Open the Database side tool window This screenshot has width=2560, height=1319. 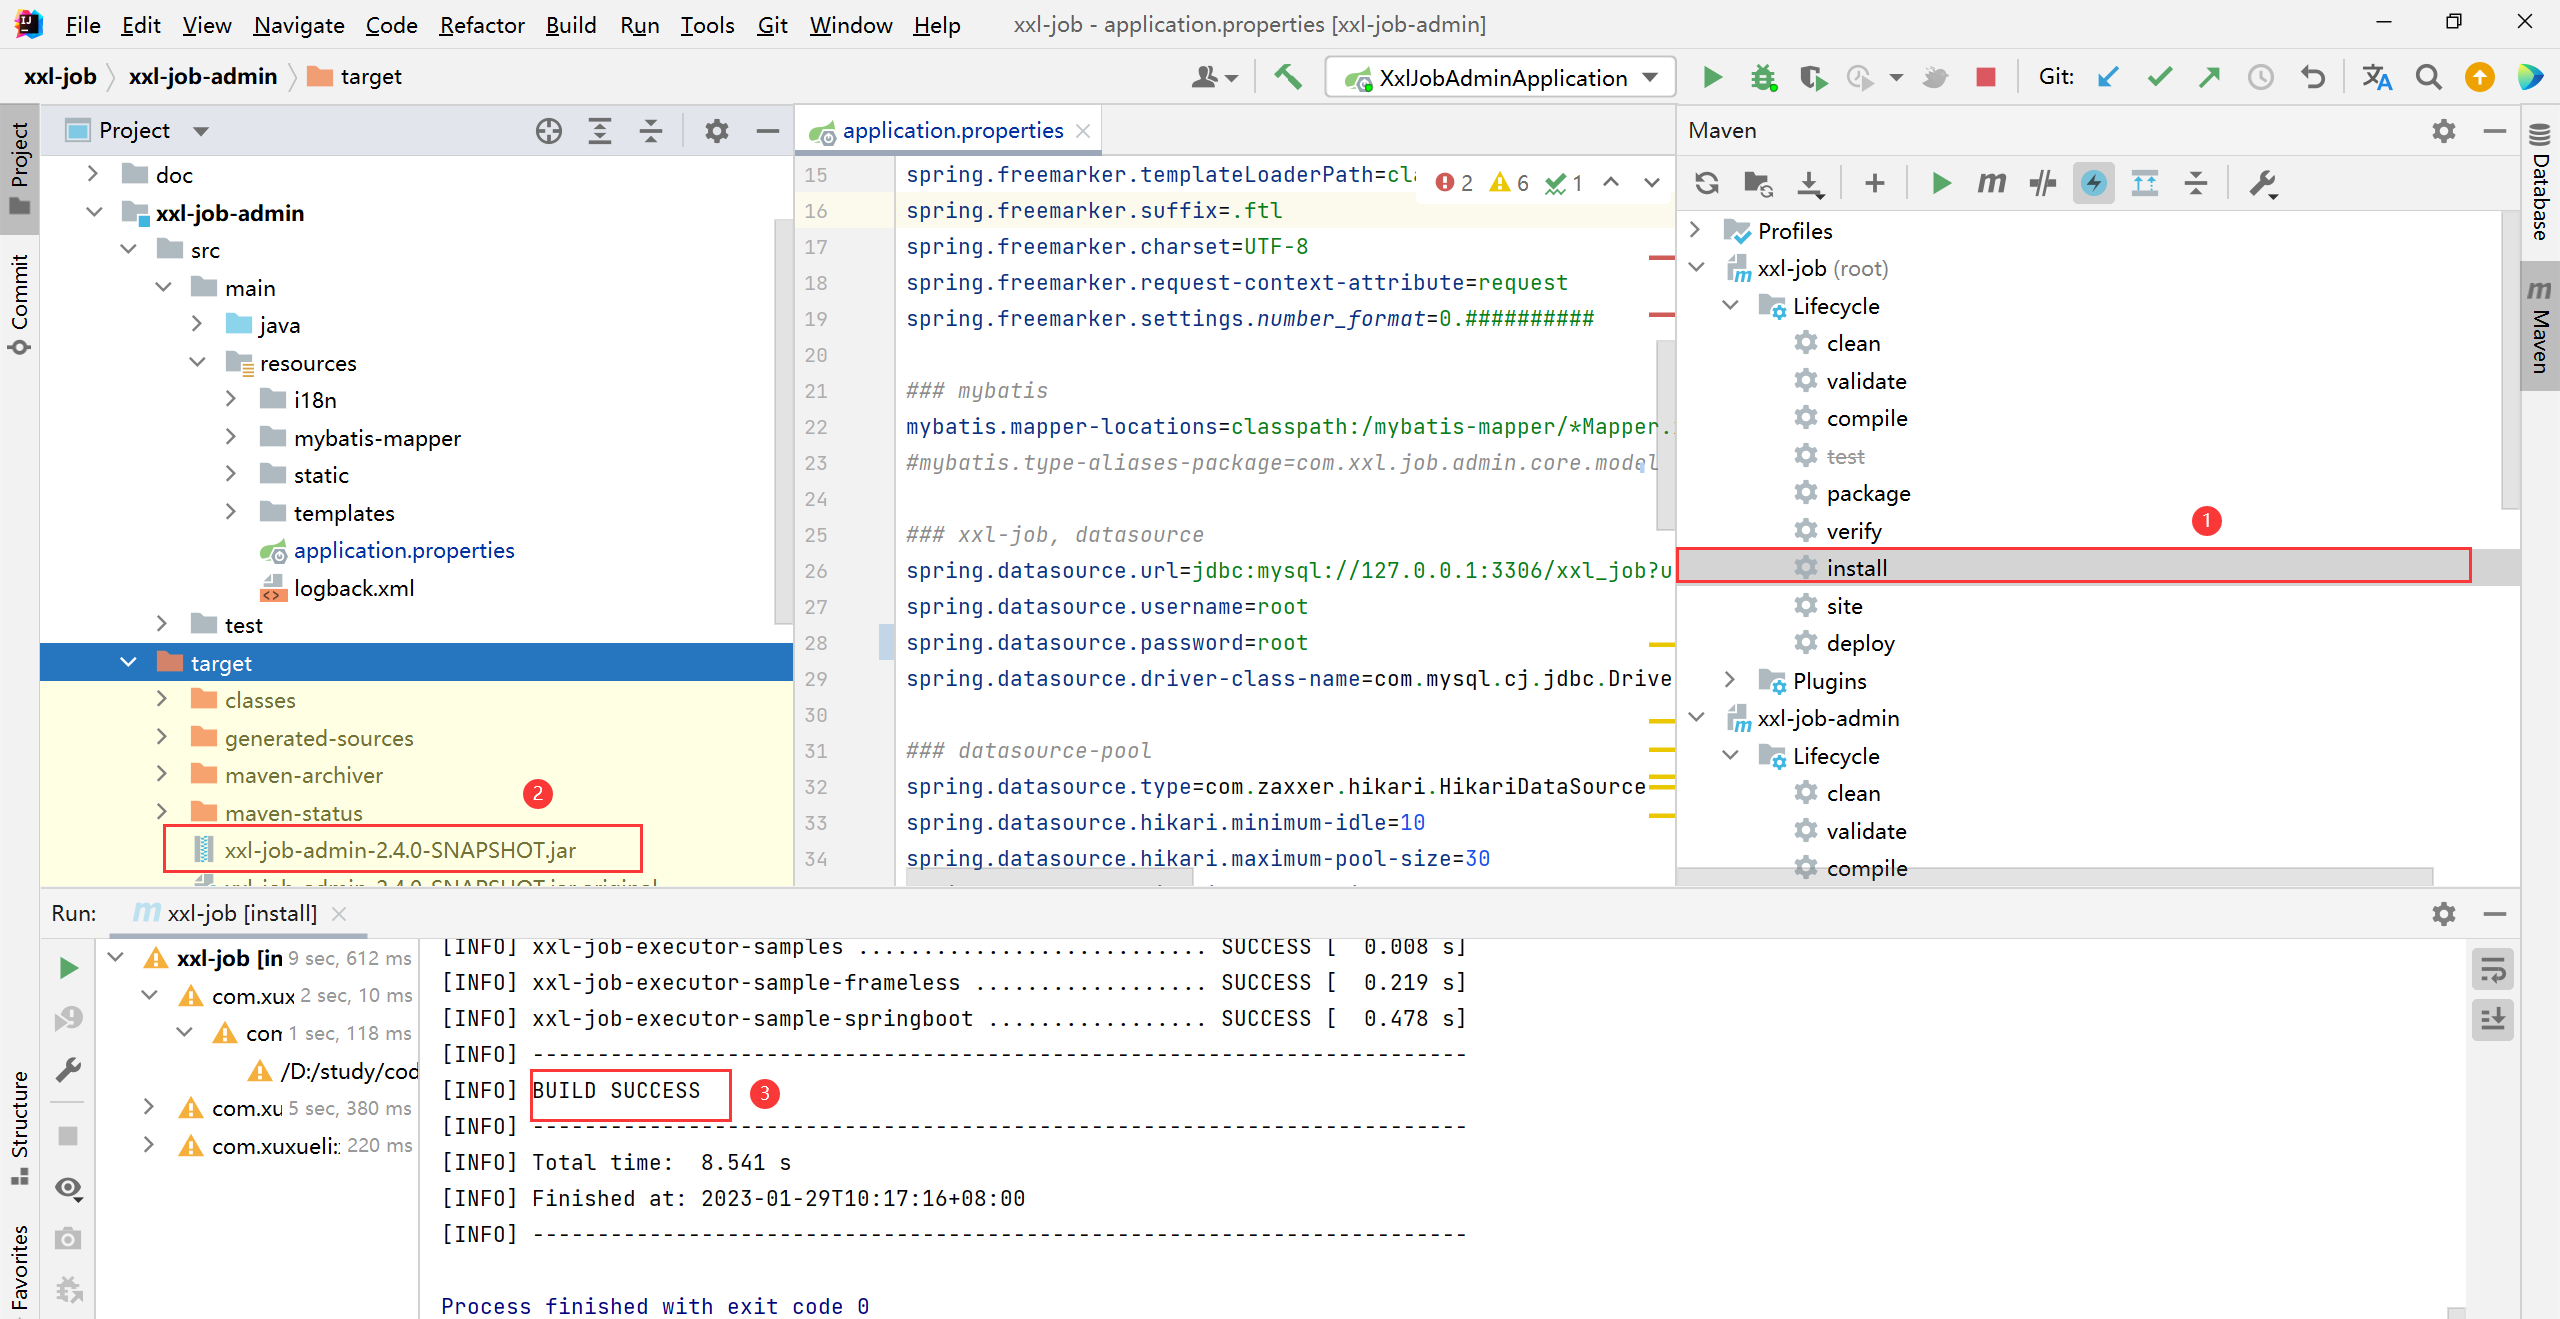2540,183
